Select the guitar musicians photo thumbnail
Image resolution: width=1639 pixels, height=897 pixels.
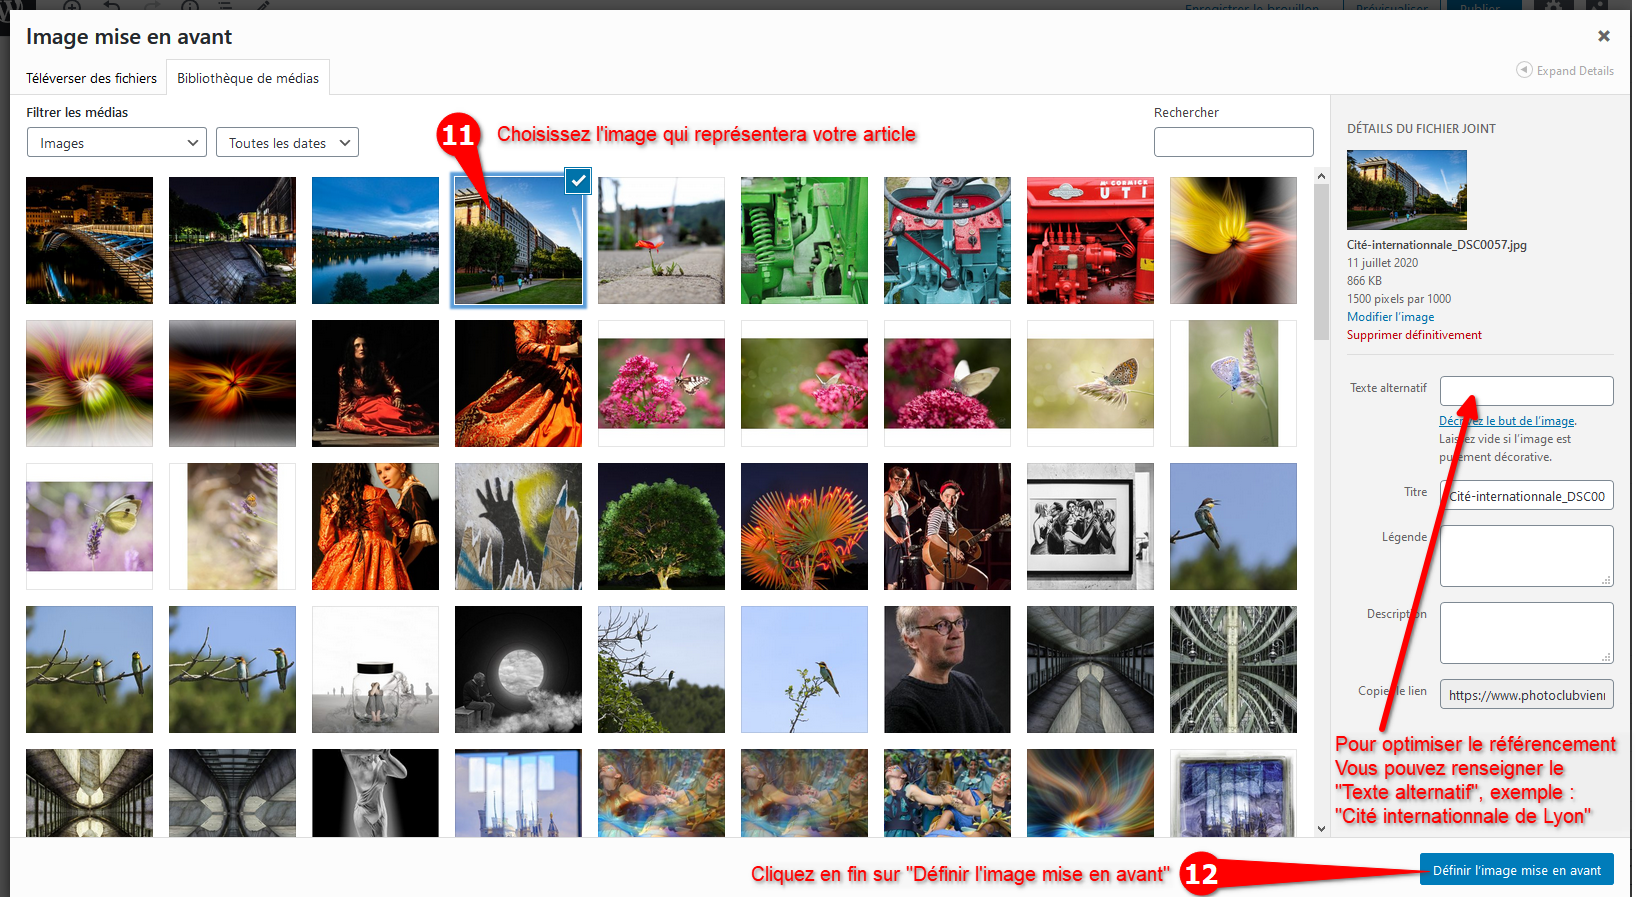(947, 527)
